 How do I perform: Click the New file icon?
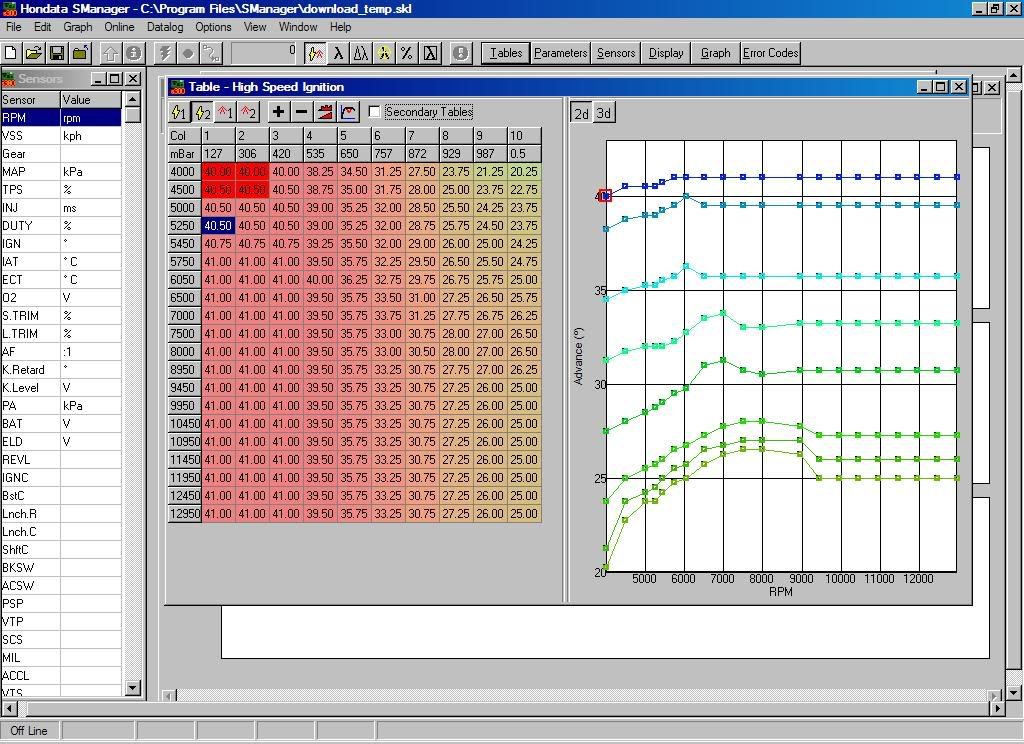(11, 53)
